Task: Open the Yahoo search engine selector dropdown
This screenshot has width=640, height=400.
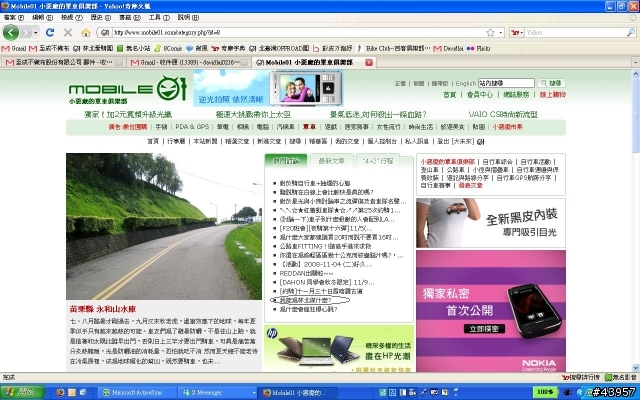Action: coord(516,32)
